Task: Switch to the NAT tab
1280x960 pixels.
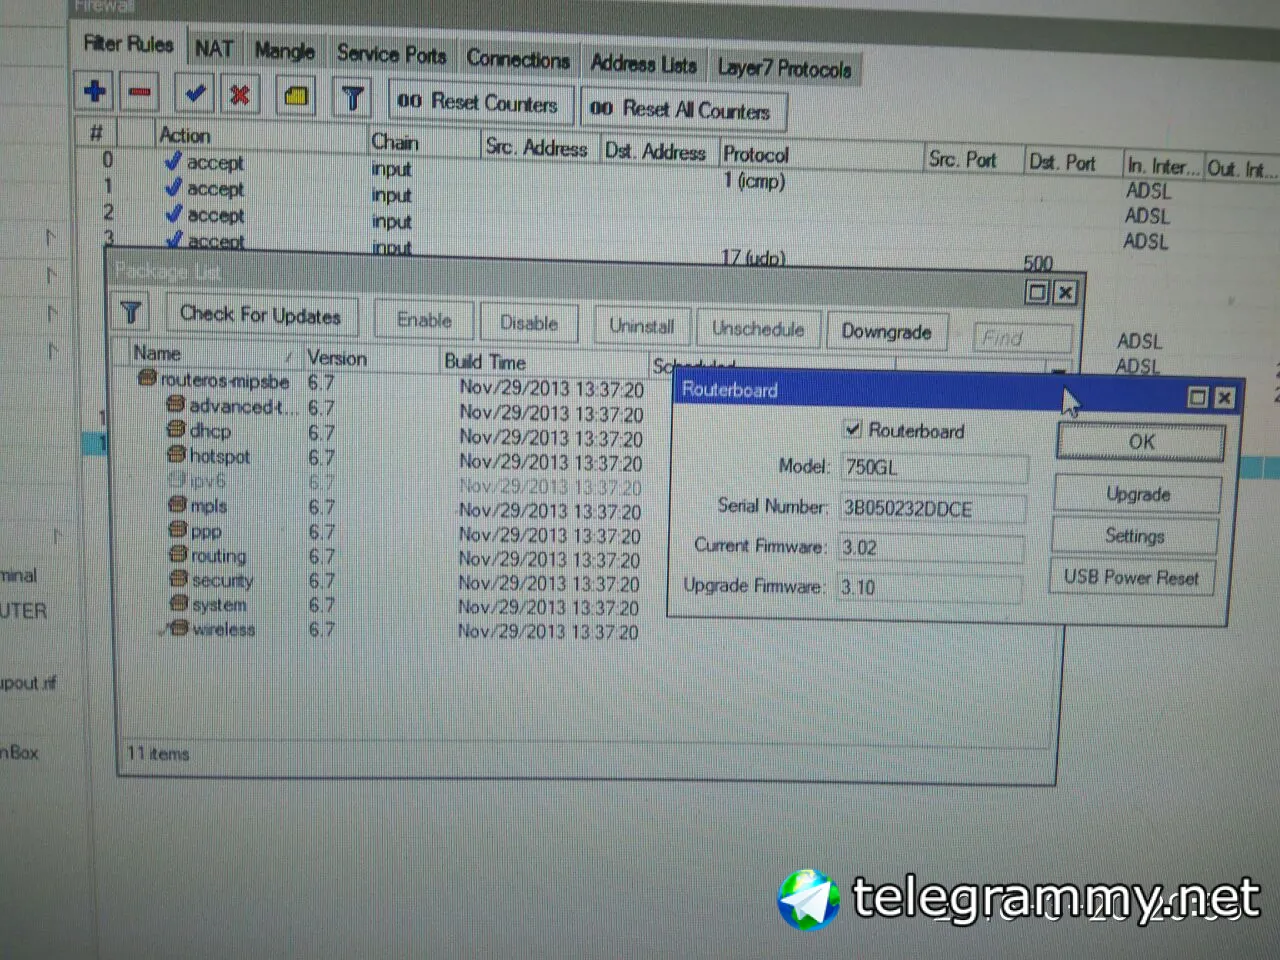Action: point(214,49)
